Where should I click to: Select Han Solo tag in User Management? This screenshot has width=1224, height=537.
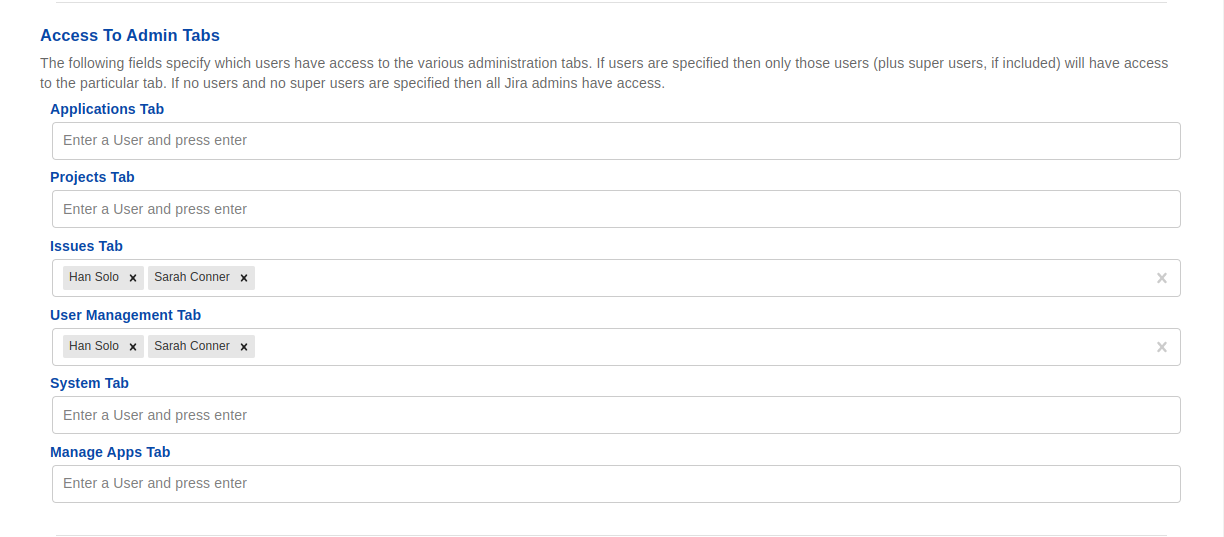pyautogui.click(x=94, y=346)
